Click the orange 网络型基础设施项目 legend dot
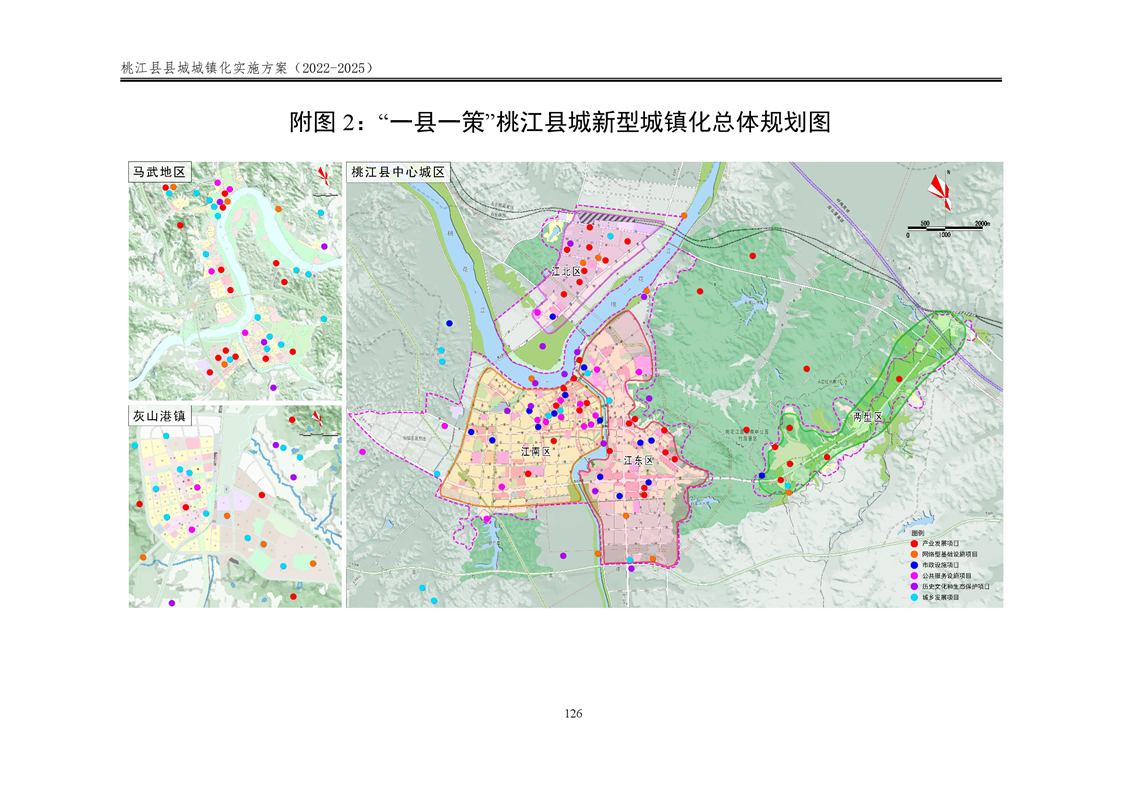This screenshot has width=1122, height=793. [x=914, y=553]
